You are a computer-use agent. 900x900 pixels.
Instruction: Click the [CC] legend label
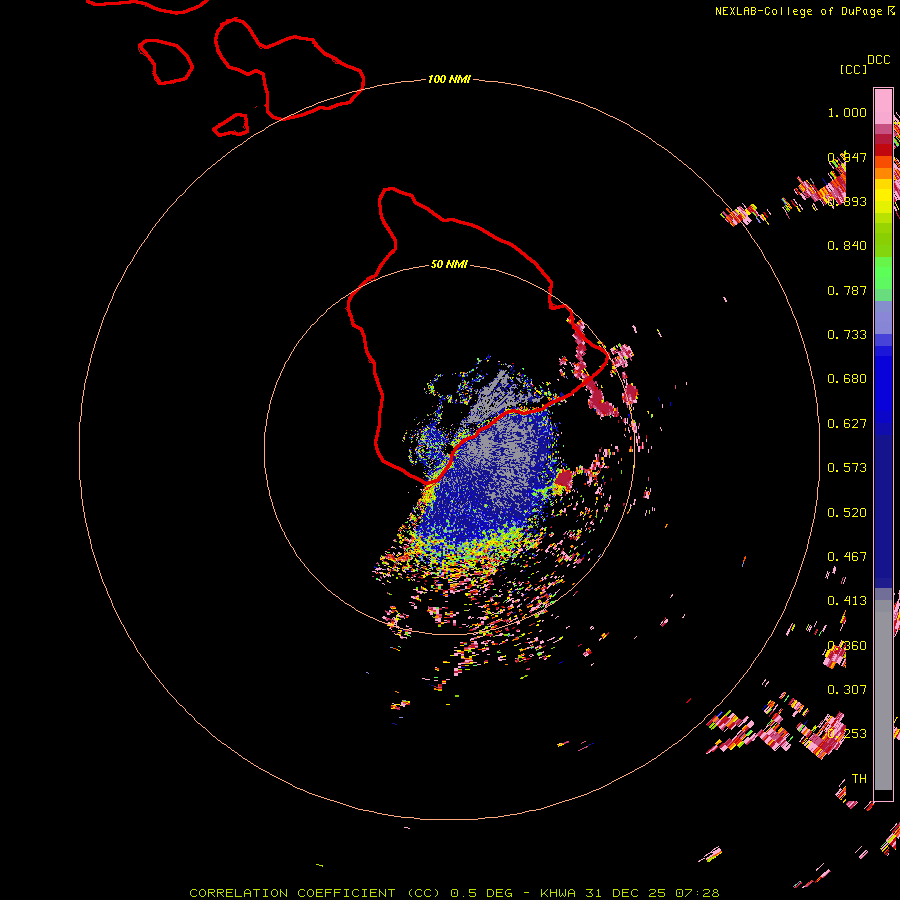pos(853,69)
